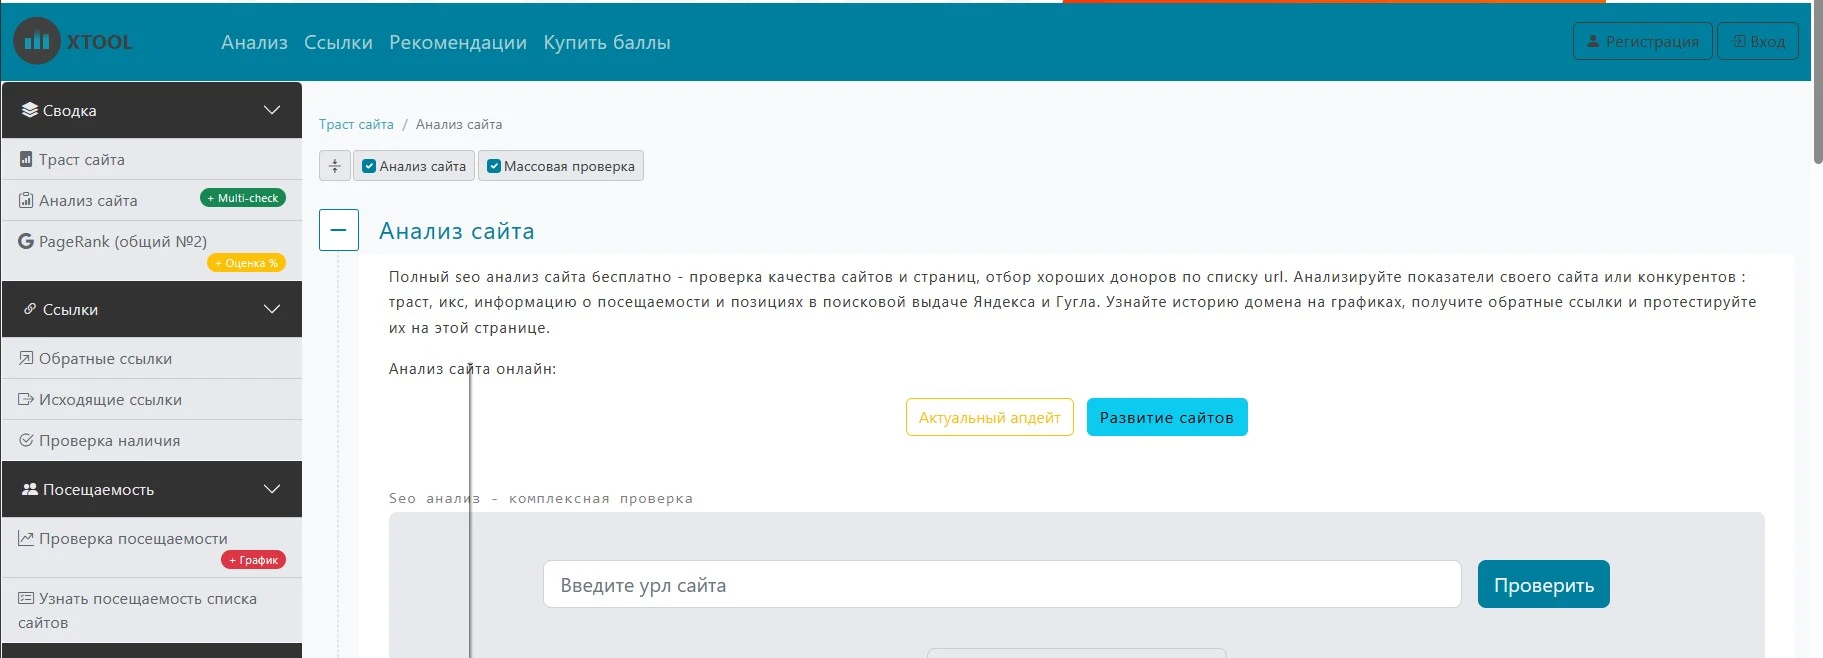Click the XTOOL logo icon

37,41
